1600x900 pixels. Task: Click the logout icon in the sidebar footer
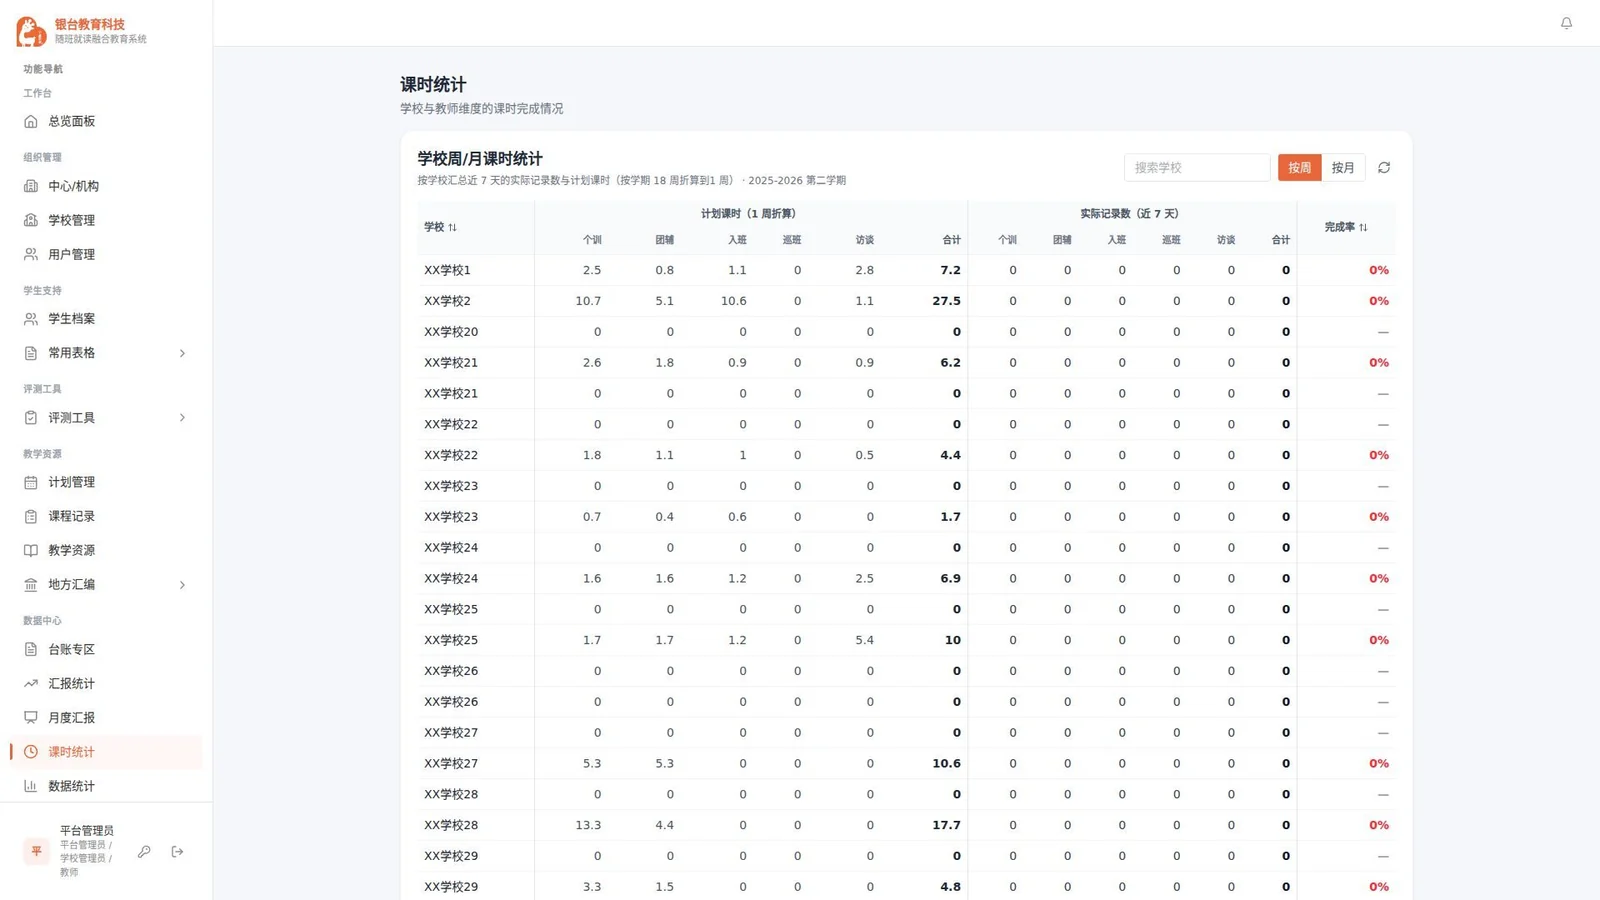[177, 852]
